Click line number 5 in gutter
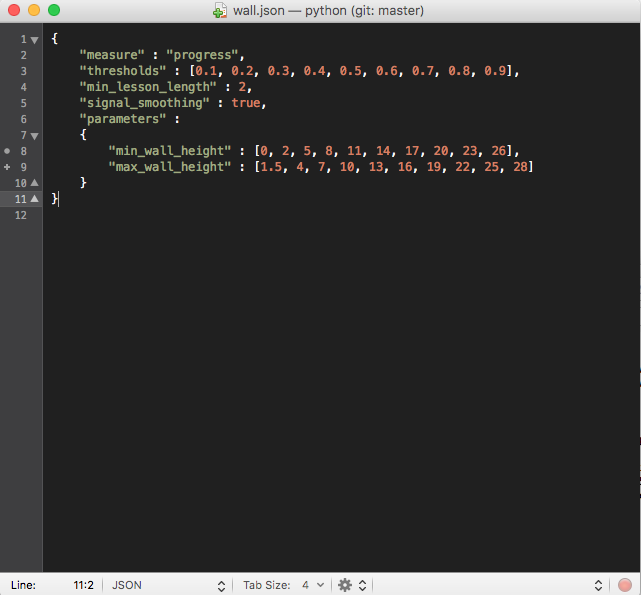 (24, 103)
